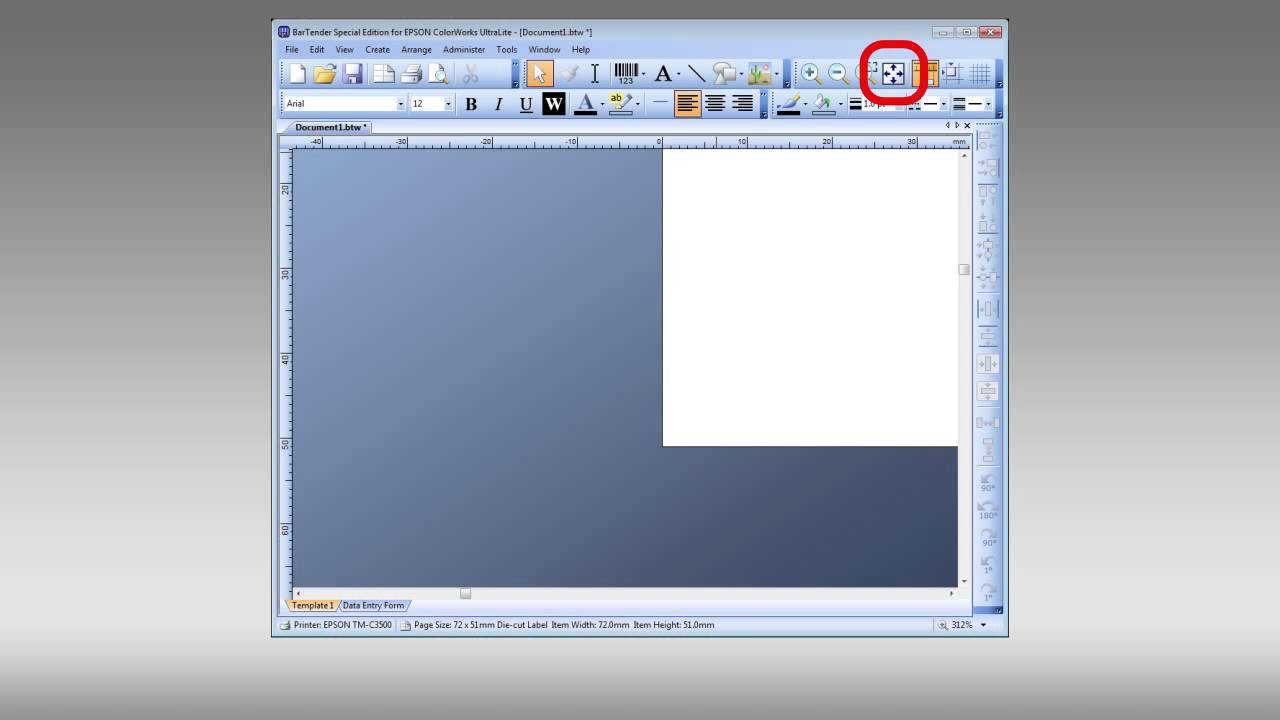Toggle Bold formatting
This screenshot has height=720, width=1280.
[471, 103]
